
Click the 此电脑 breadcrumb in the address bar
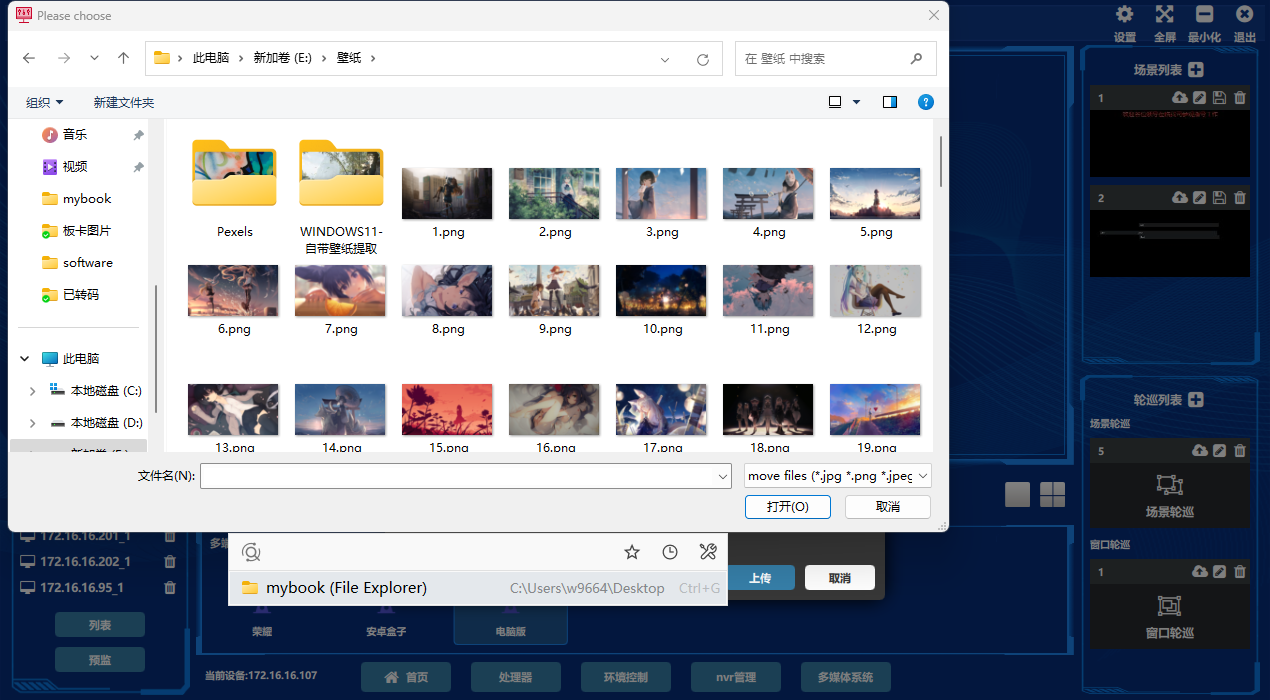click(210, 58)
